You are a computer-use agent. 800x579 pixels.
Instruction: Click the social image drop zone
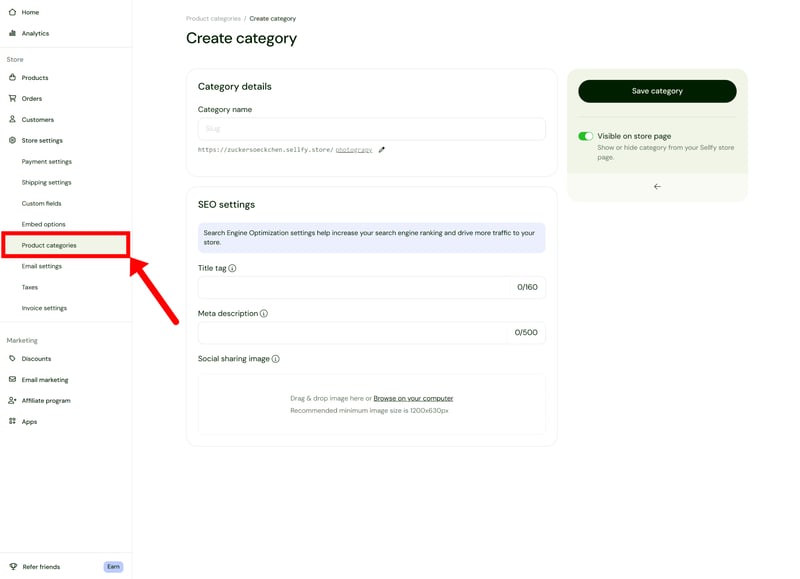pos(371,404)
